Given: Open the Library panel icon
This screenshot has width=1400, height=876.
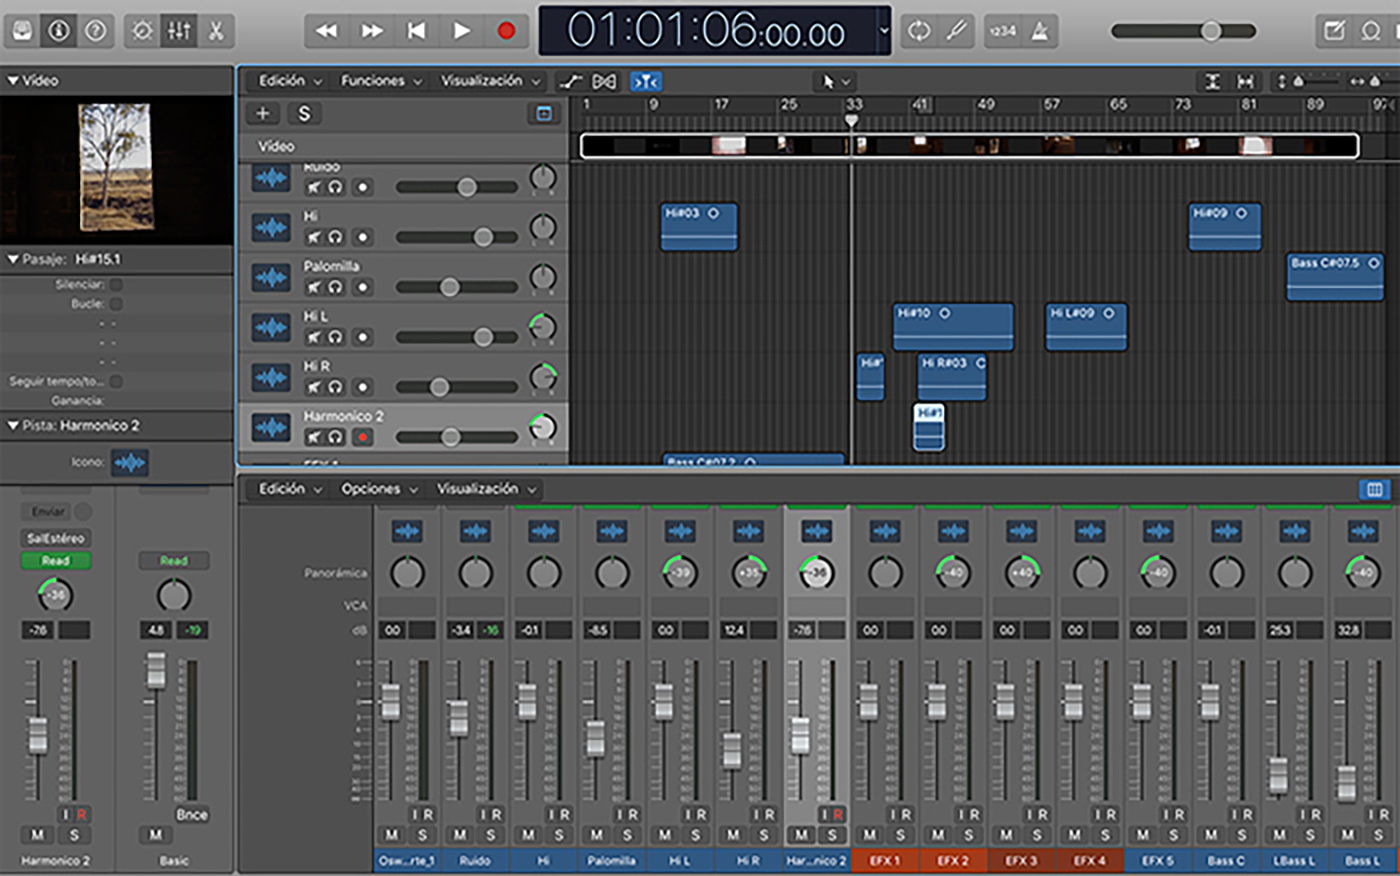Looking at the screenshot, I should (x=22, y=31).
